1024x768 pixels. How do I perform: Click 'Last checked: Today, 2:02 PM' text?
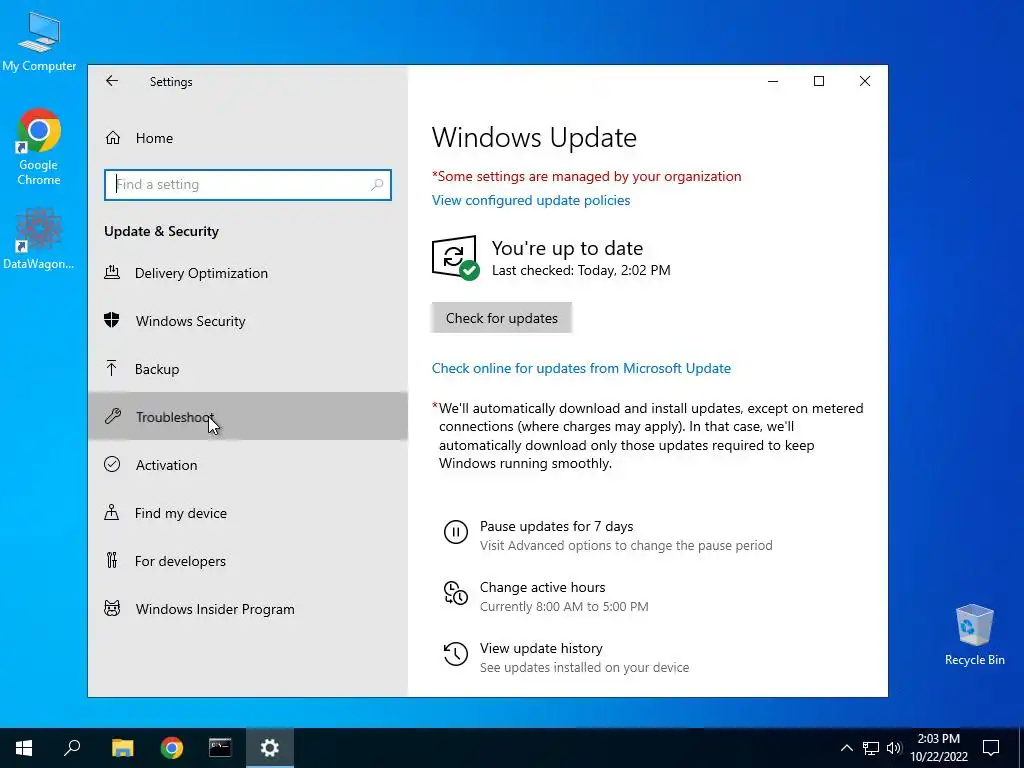(x=581, y=270)
